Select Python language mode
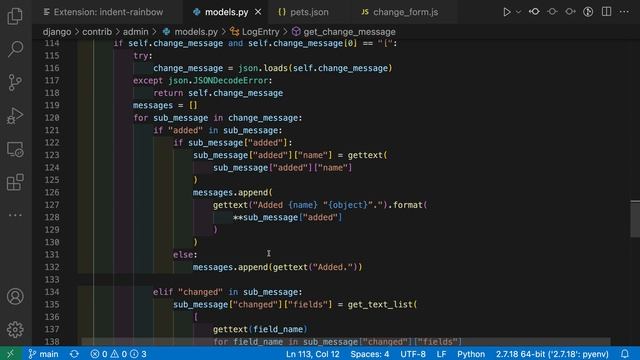 tap(471, 354)
